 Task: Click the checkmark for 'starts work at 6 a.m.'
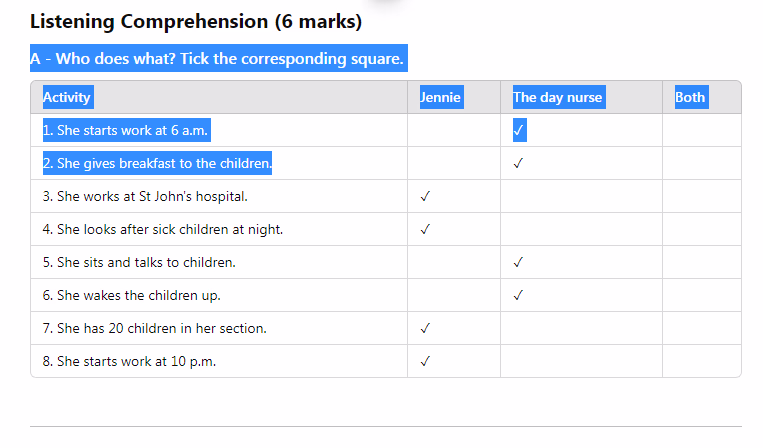click(x=519, y=130)
